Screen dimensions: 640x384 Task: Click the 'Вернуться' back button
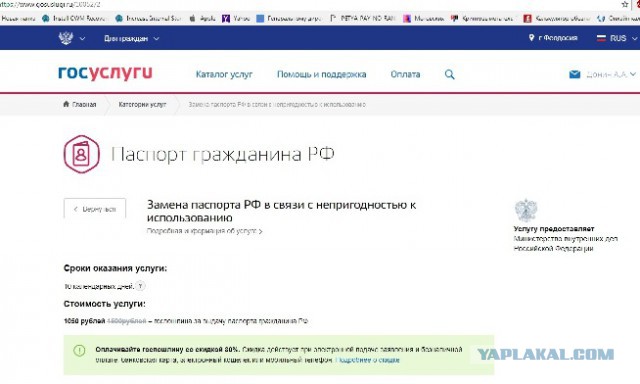[95, 209]
